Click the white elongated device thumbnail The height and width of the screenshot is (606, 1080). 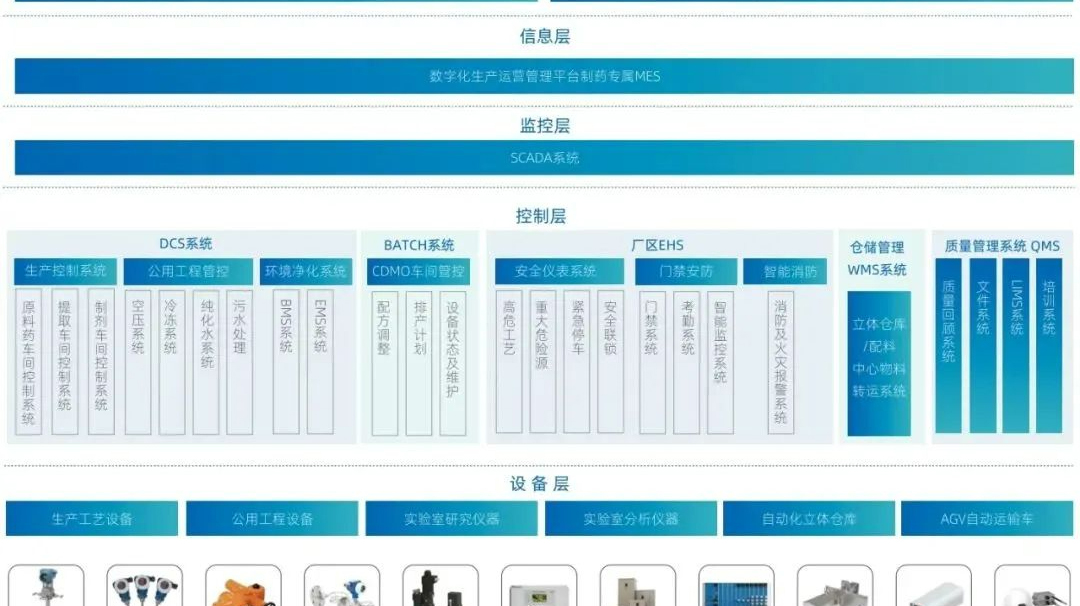(933, 587)
